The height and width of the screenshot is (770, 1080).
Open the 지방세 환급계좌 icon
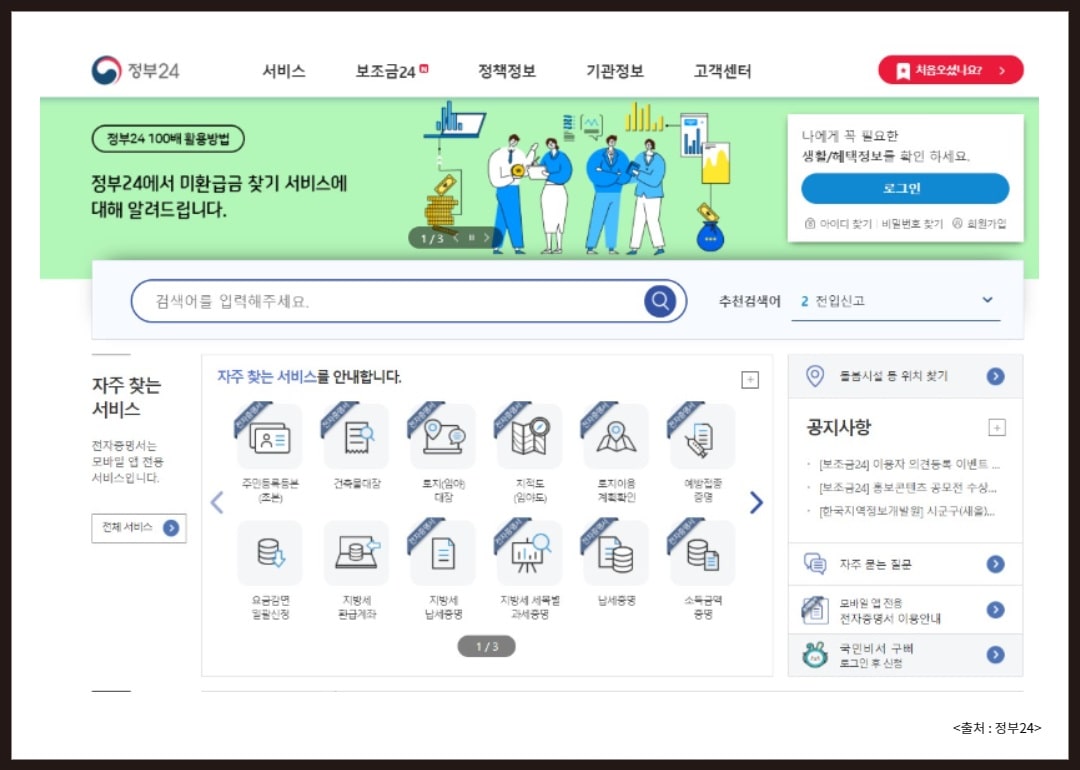point(357,553)
